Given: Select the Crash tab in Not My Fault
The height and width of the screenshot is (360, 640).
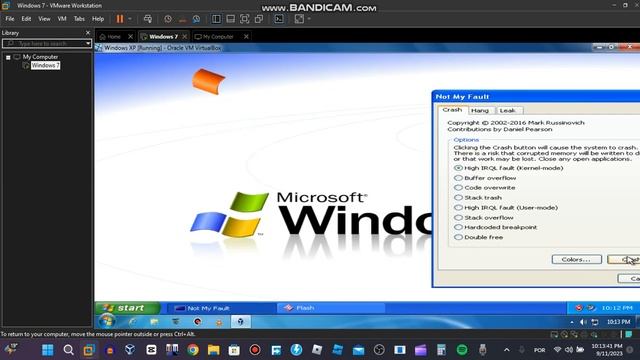Looking at the screenshot, I should pos(452,110).
